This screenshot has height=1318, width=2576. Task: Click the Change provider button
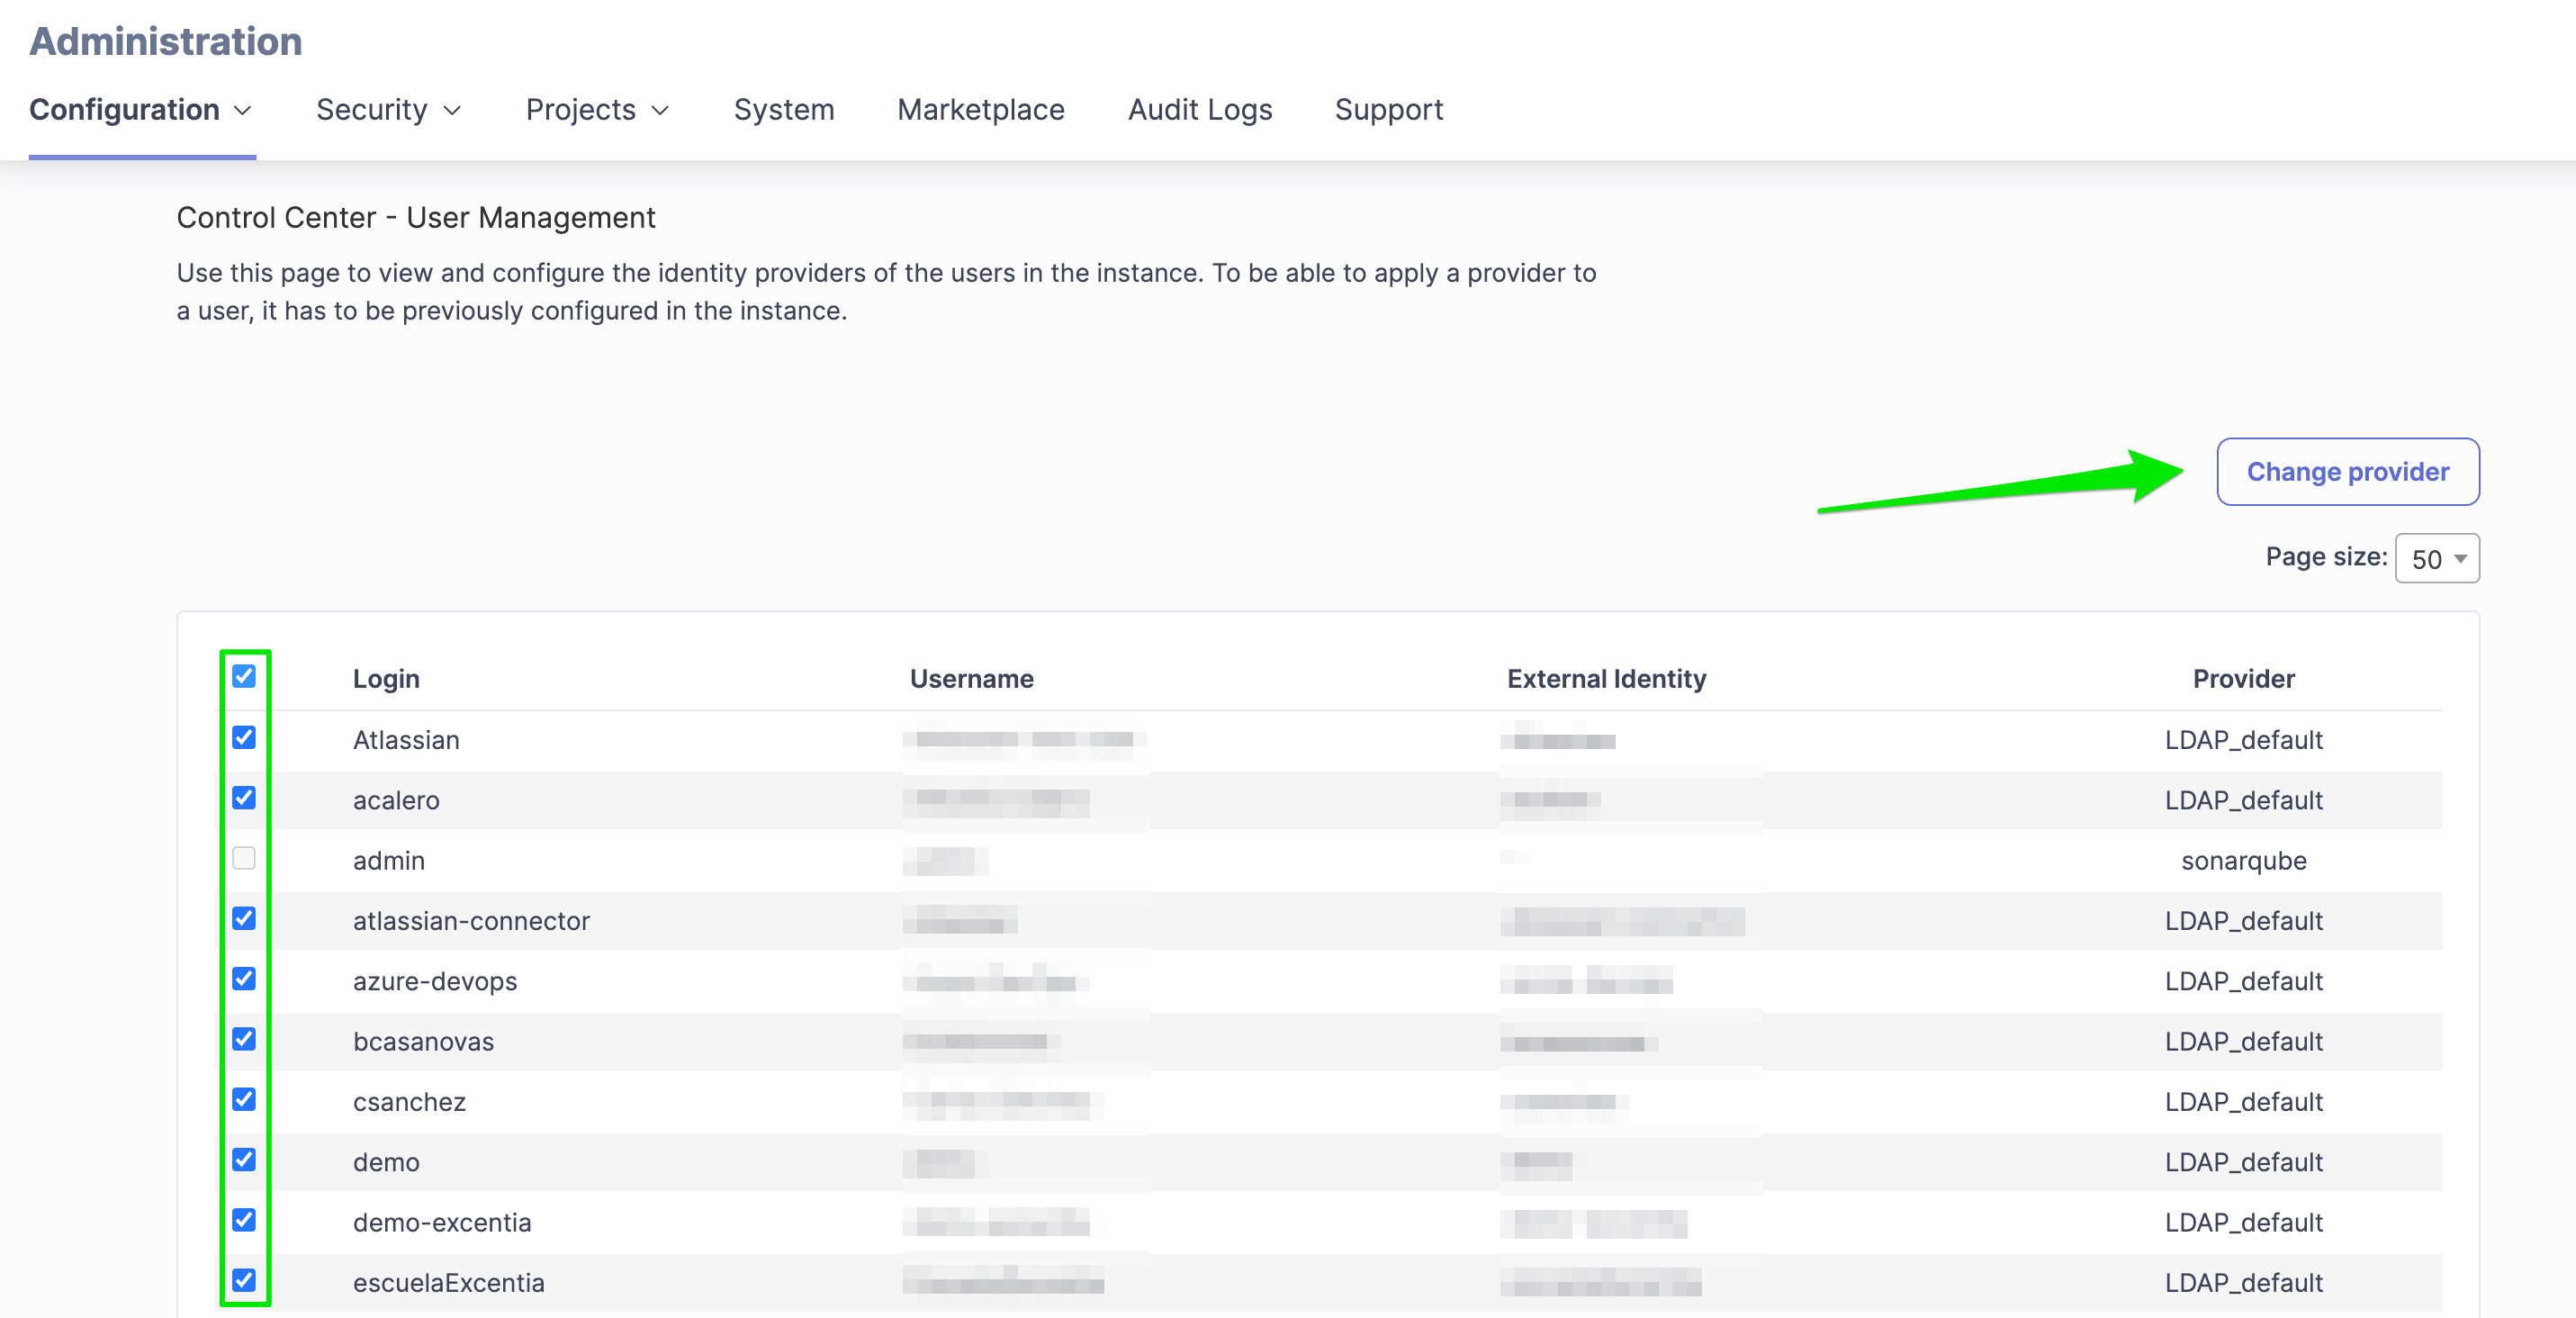click(2347, 471)
